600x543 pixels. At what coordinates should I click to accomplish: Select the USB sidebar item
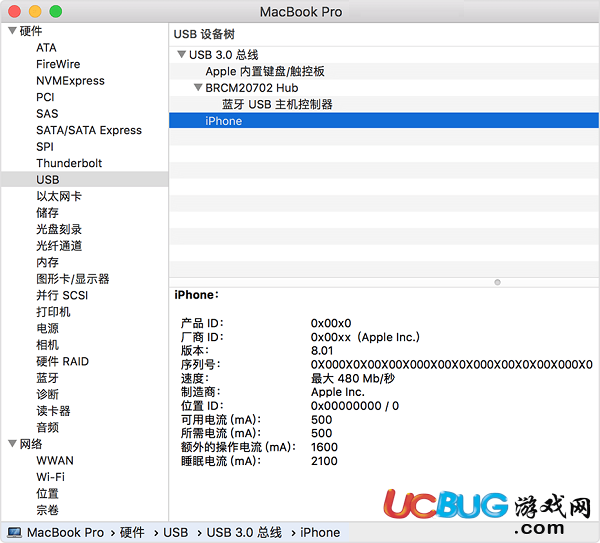point(85,179)
